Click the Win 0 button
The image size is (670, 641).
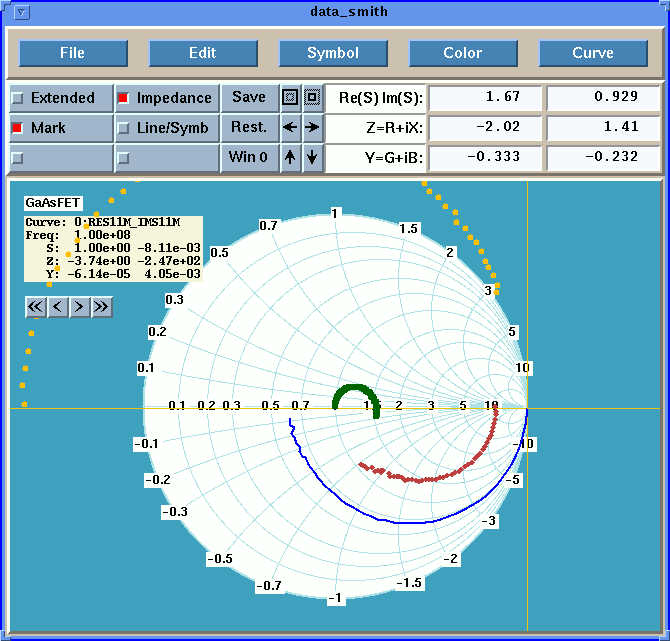249,157
